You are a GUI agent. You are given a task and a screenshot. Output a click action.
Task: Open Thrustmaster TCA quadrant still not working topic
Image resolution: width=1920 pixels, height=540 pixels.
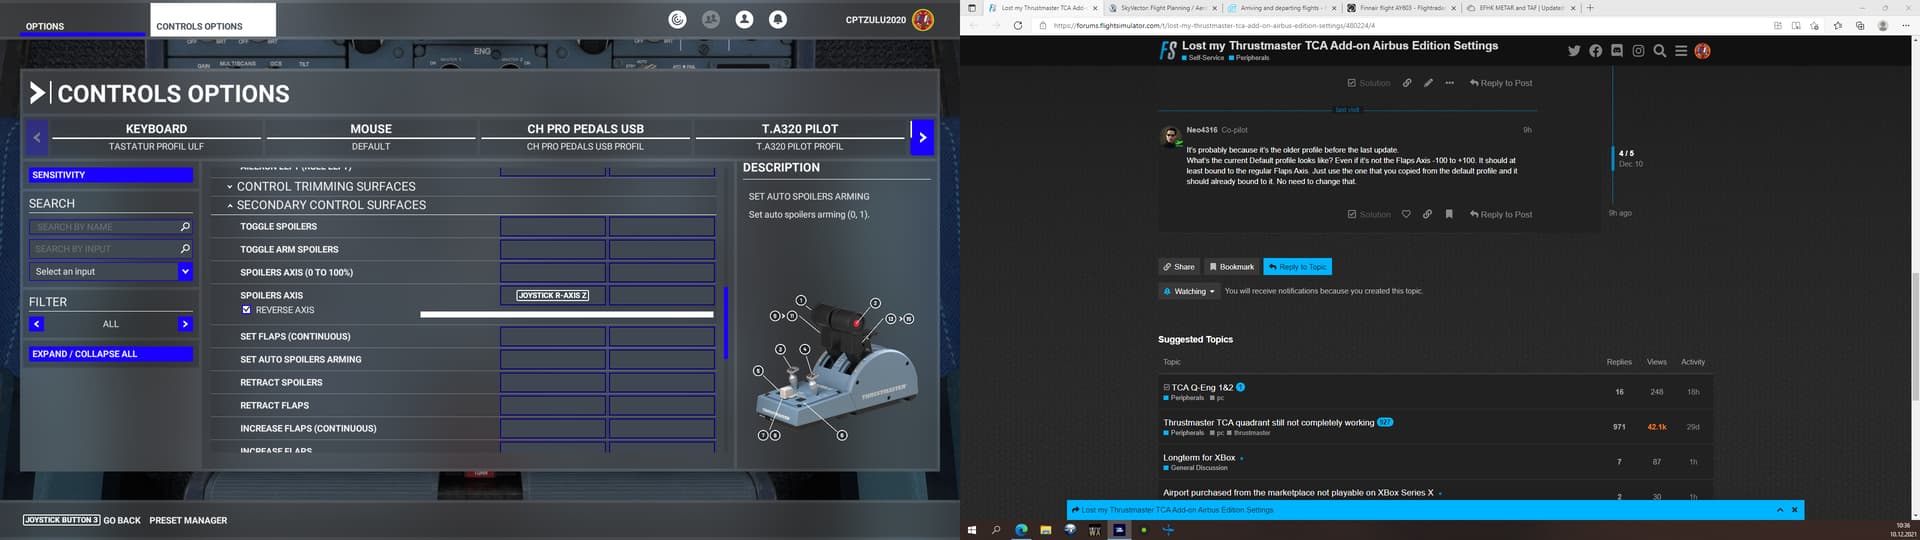click(1268, 423)
